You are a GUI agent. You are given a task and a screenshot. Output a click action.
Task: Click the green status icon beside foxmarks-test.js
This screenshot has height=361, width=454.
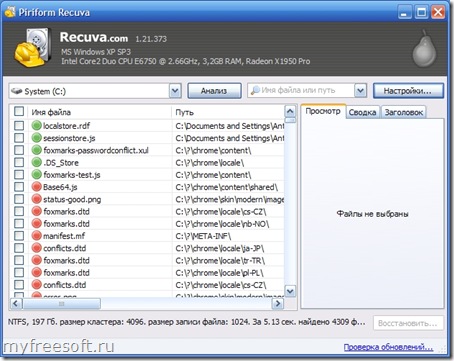pyautogui.click(x=36, y=174)
